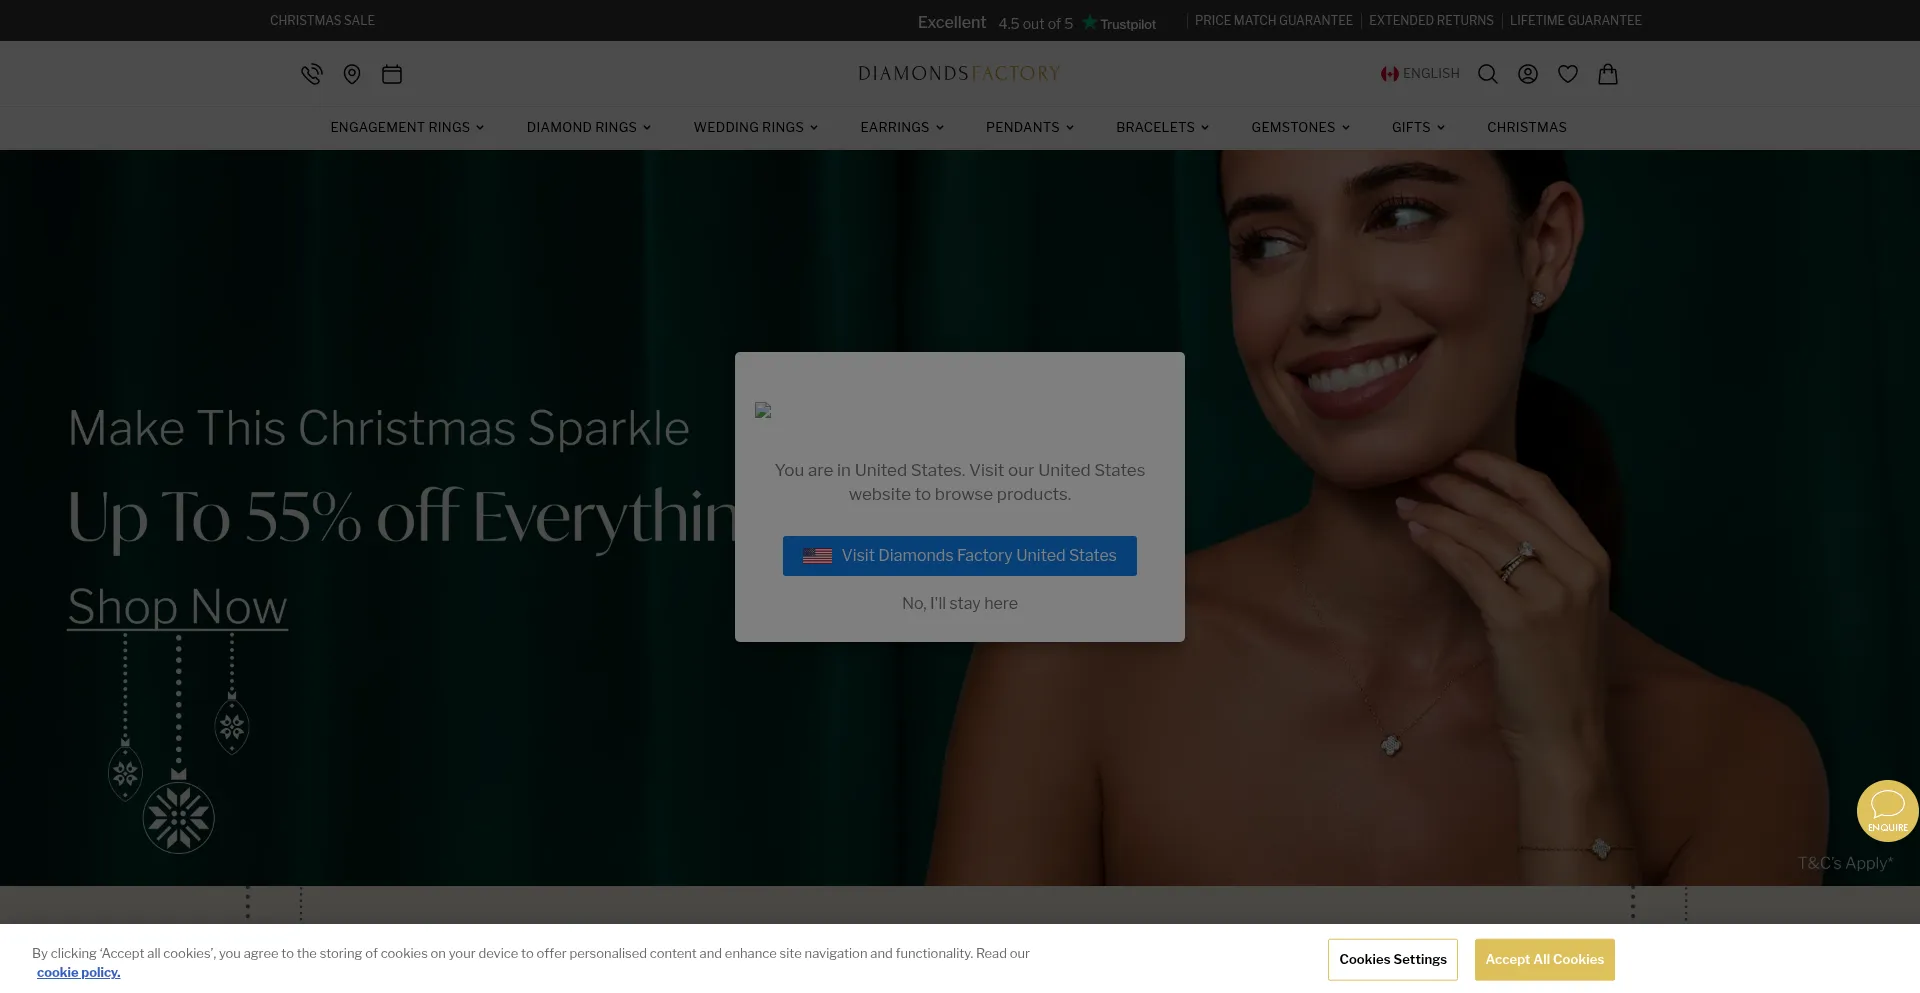Expand the Engagement Rings menu
Viewport: 1920px width, 993px height.
[407, 127]
